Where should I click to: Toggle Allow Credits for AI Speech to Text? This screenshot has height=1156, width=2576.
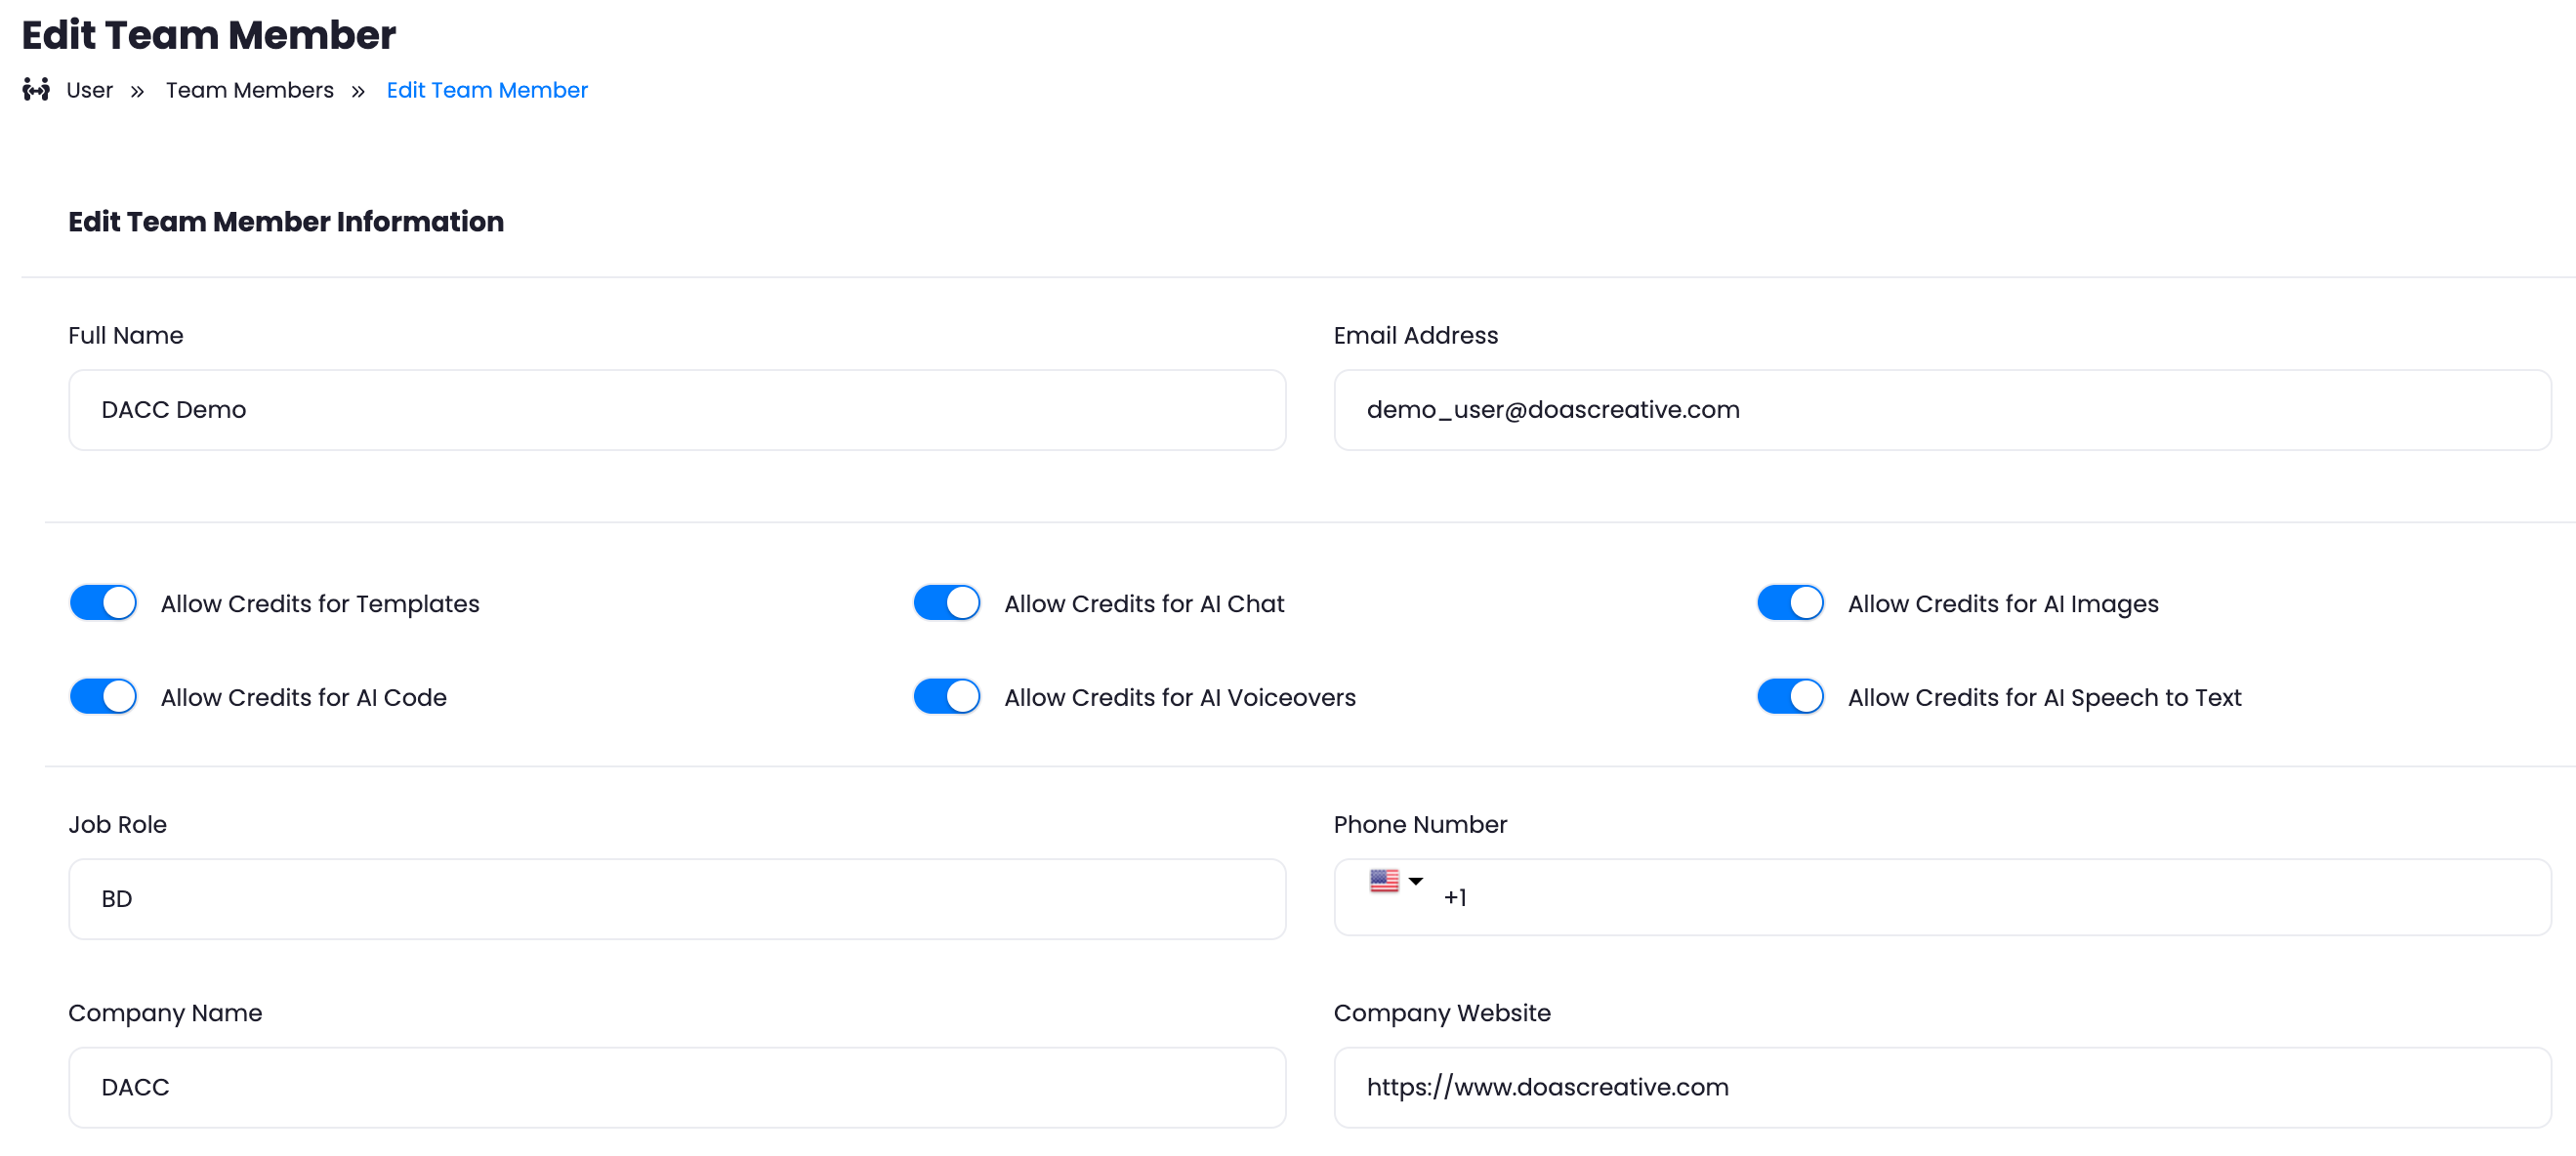coord(1790,696)
